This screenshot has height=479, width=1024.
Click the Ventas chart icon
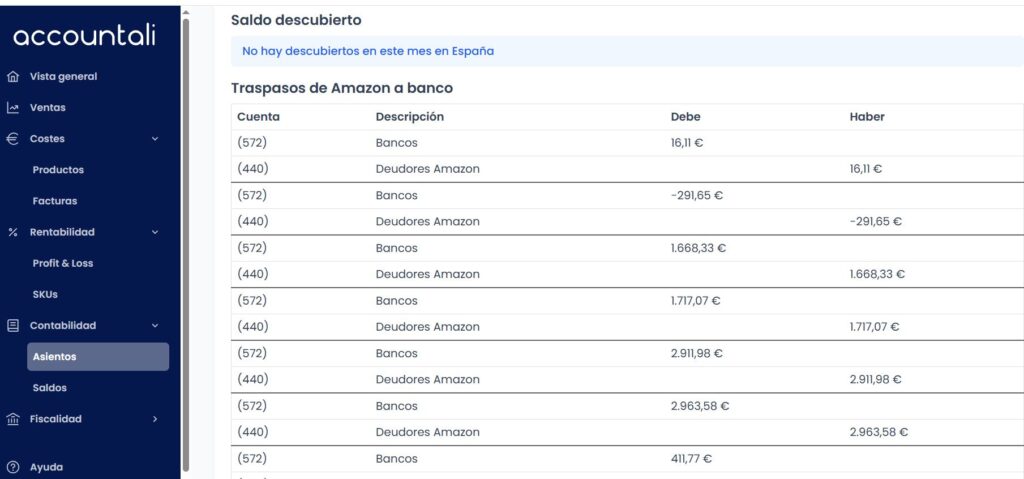[12, 108]
